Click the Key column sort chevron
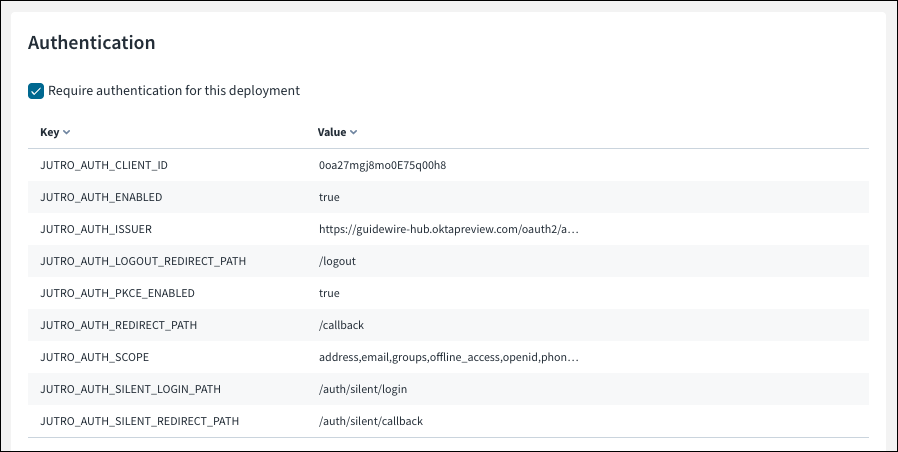 click(66, 132)
